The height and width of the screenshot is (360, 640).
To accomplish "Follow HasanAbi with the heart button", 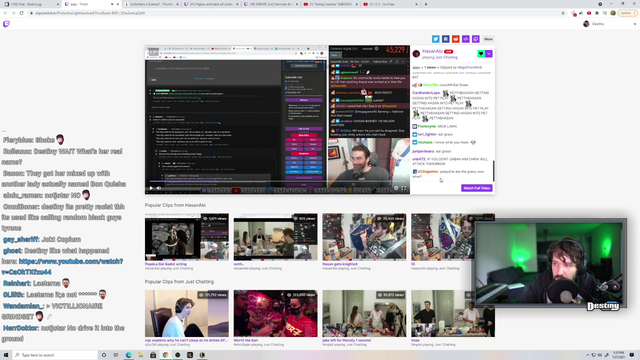I will click(x=481, y=54).
